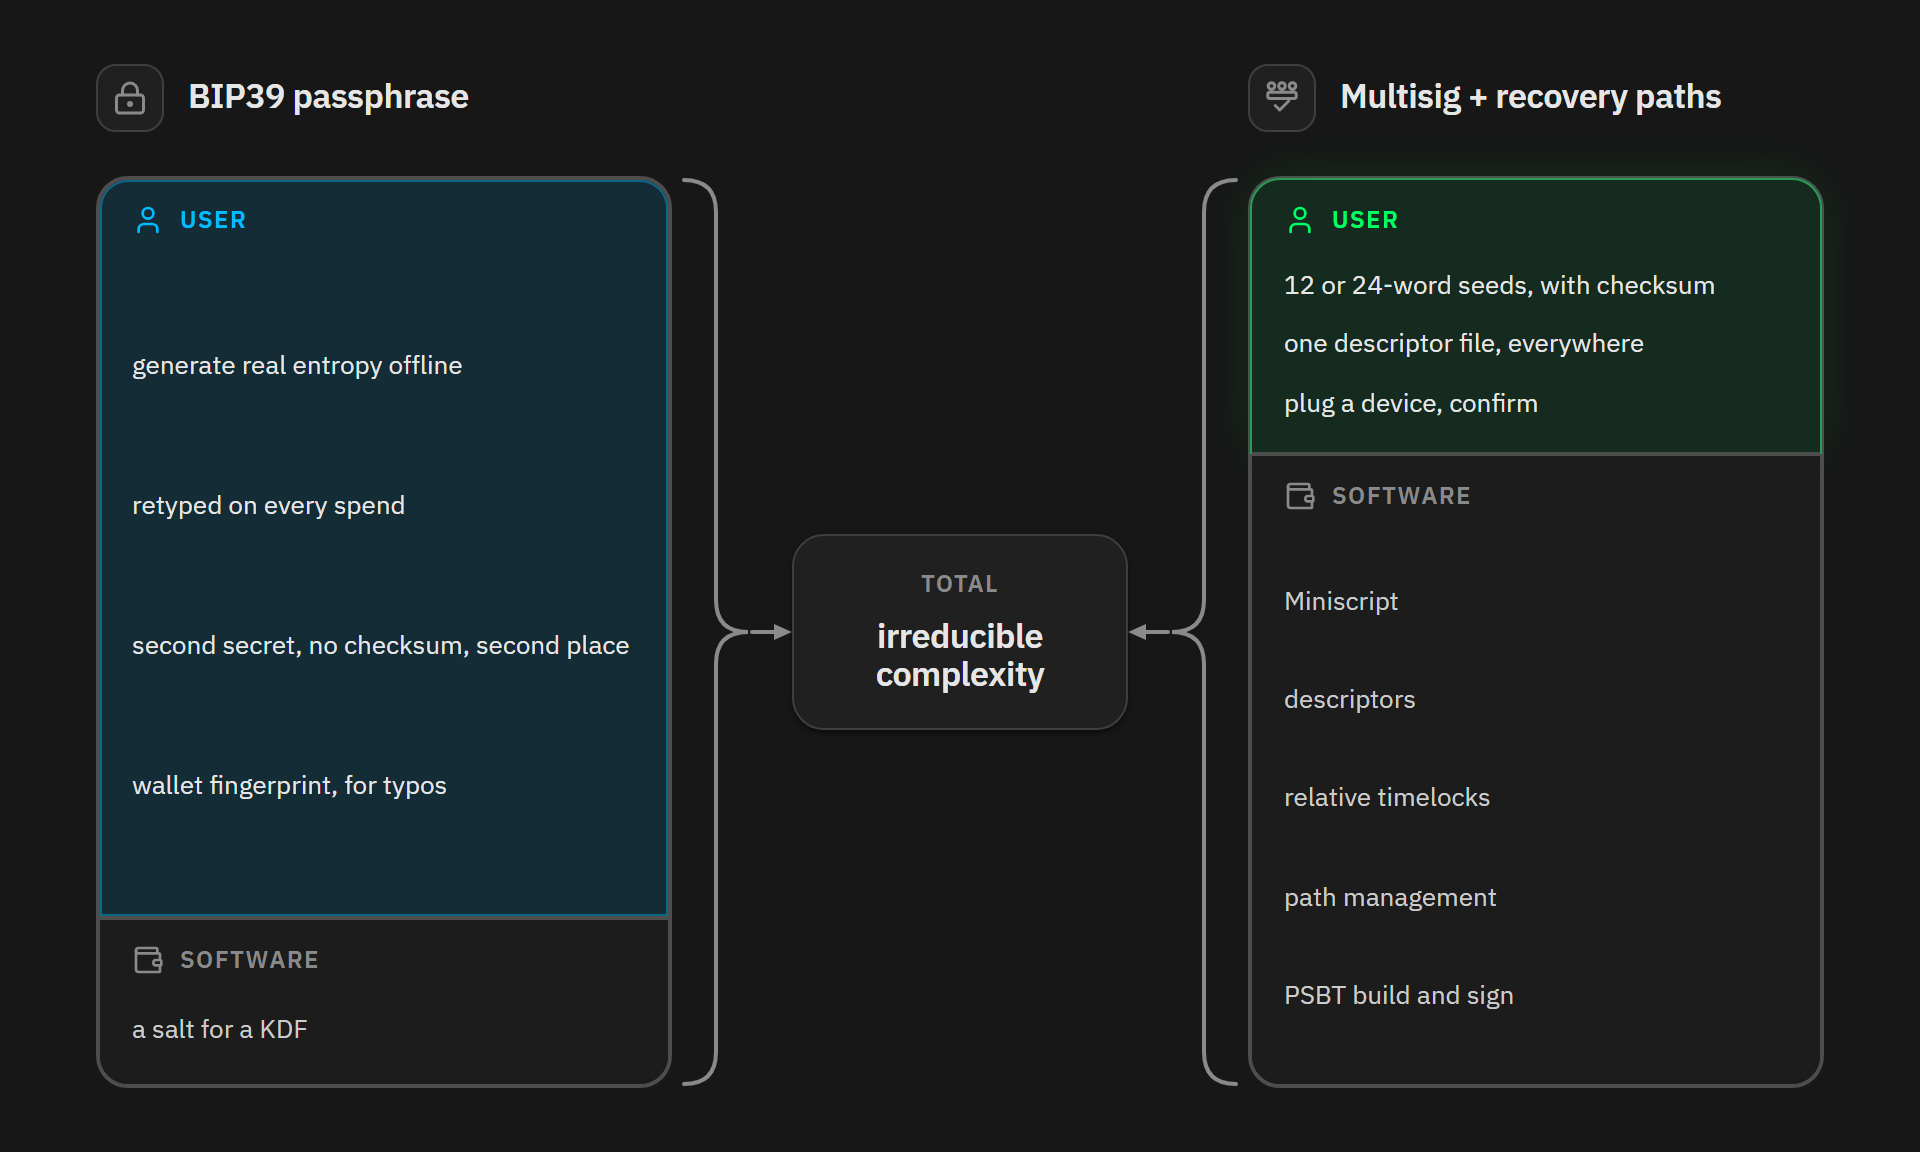Click the 'irreducible complexity' center box

click(x=960, y=632)
